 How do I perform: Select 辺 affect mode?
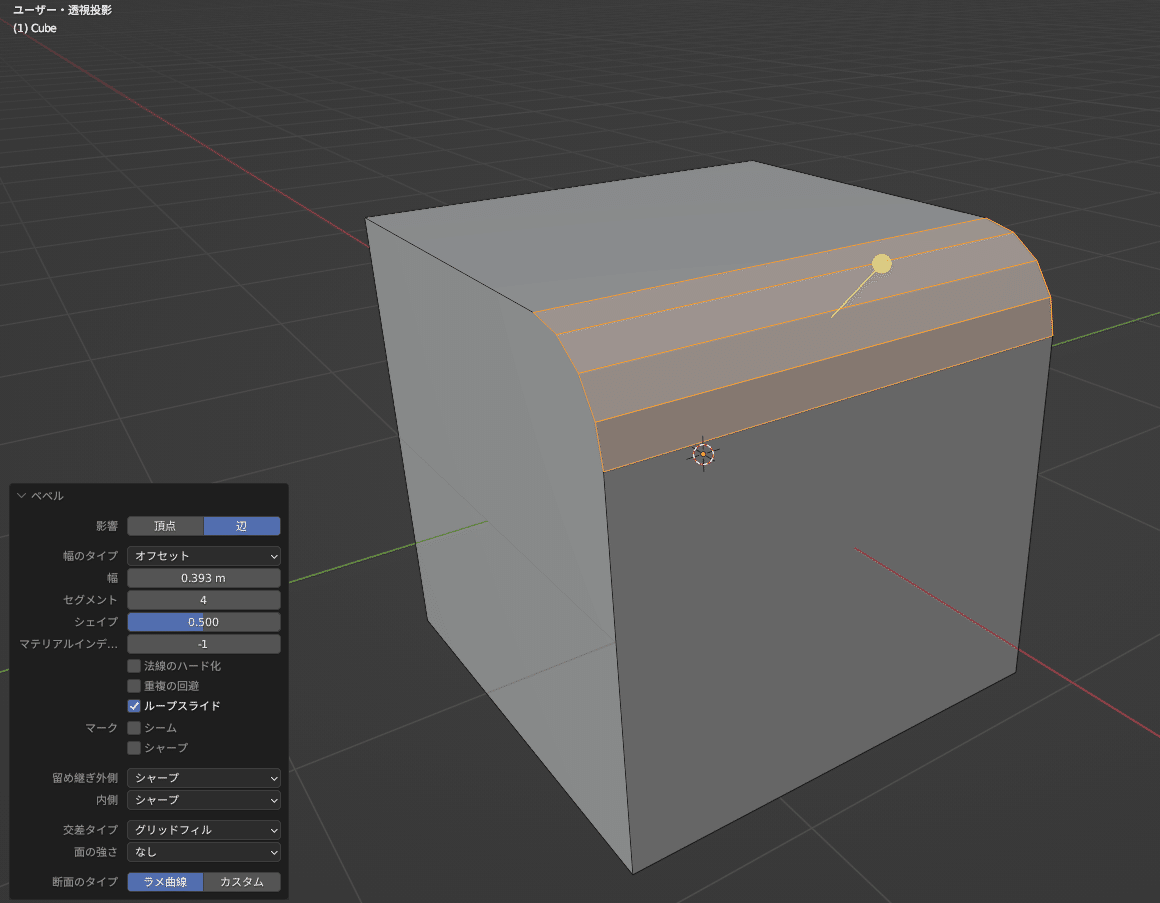click(242, 526)
